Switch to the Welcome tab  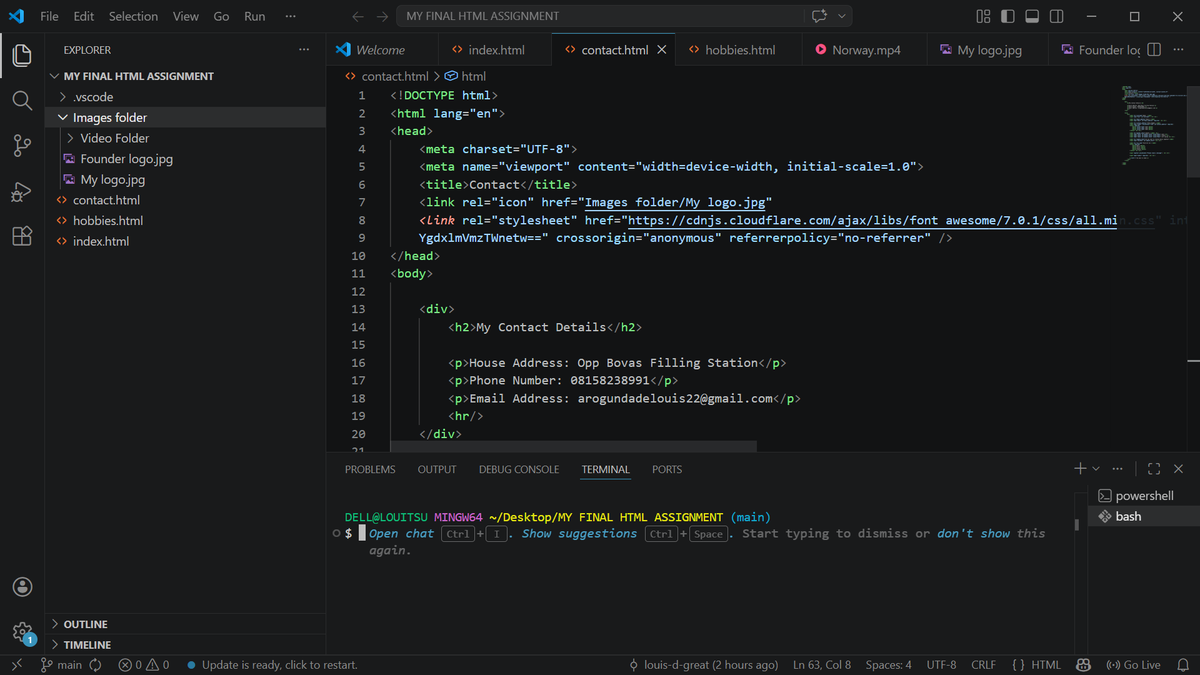(381, 50)
